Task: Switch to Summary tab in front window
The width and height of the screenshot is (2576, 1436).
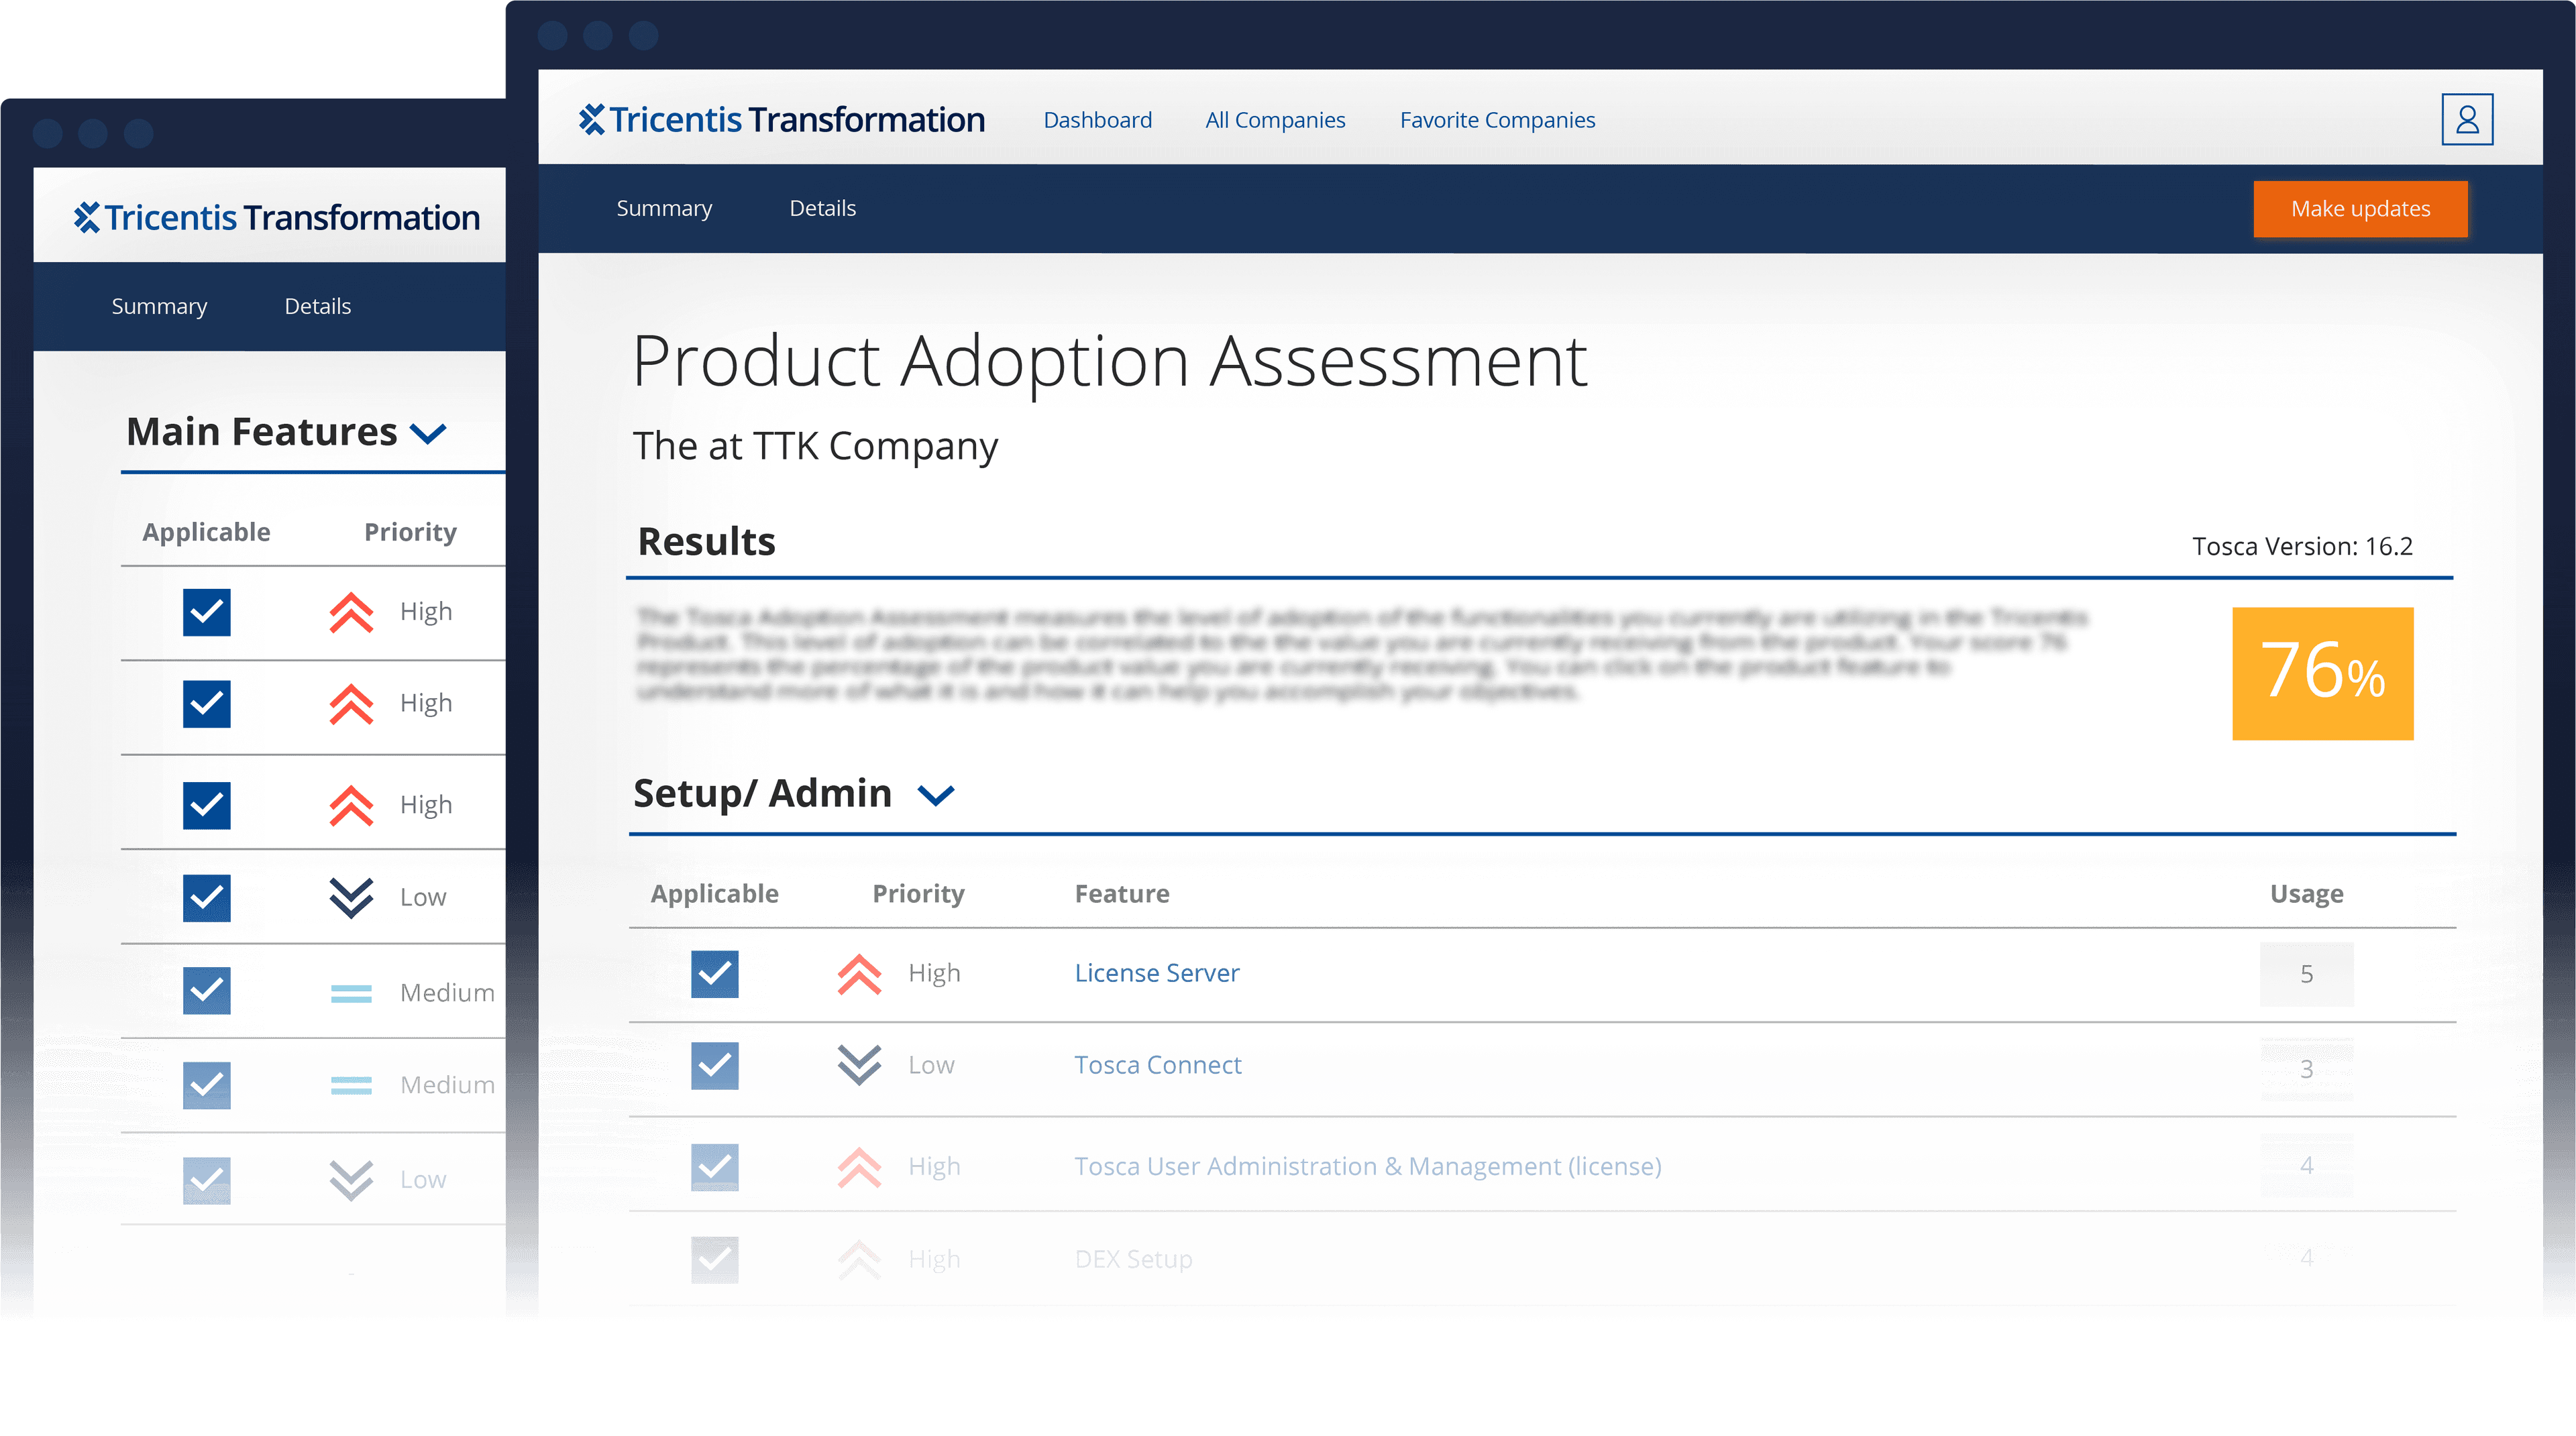Action: [664, 209]
